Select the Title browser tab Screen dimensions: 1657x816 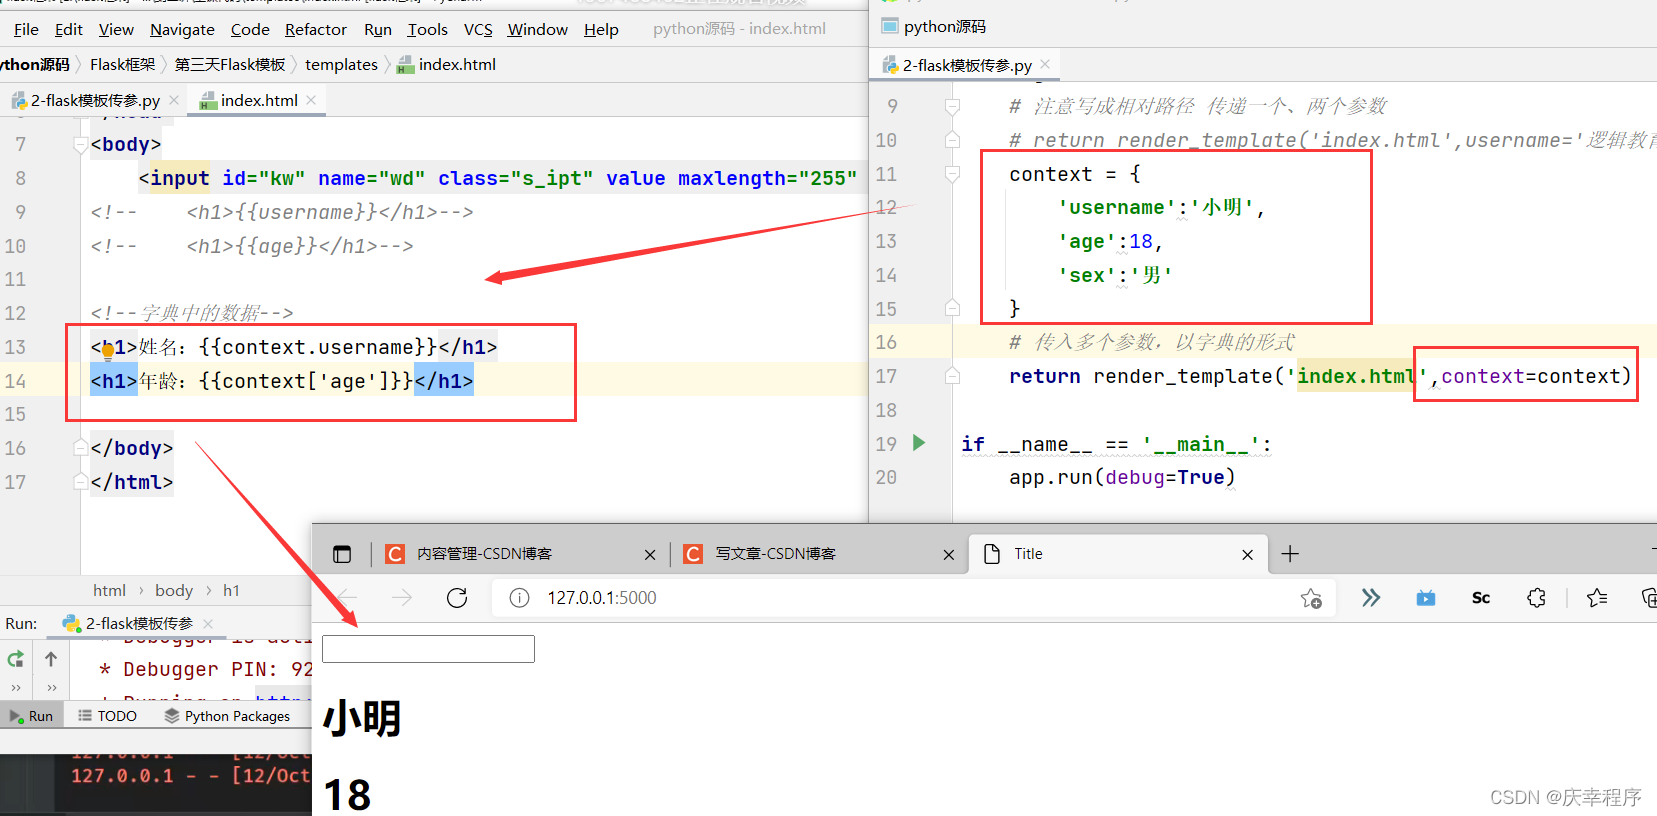coord(1117,554)
